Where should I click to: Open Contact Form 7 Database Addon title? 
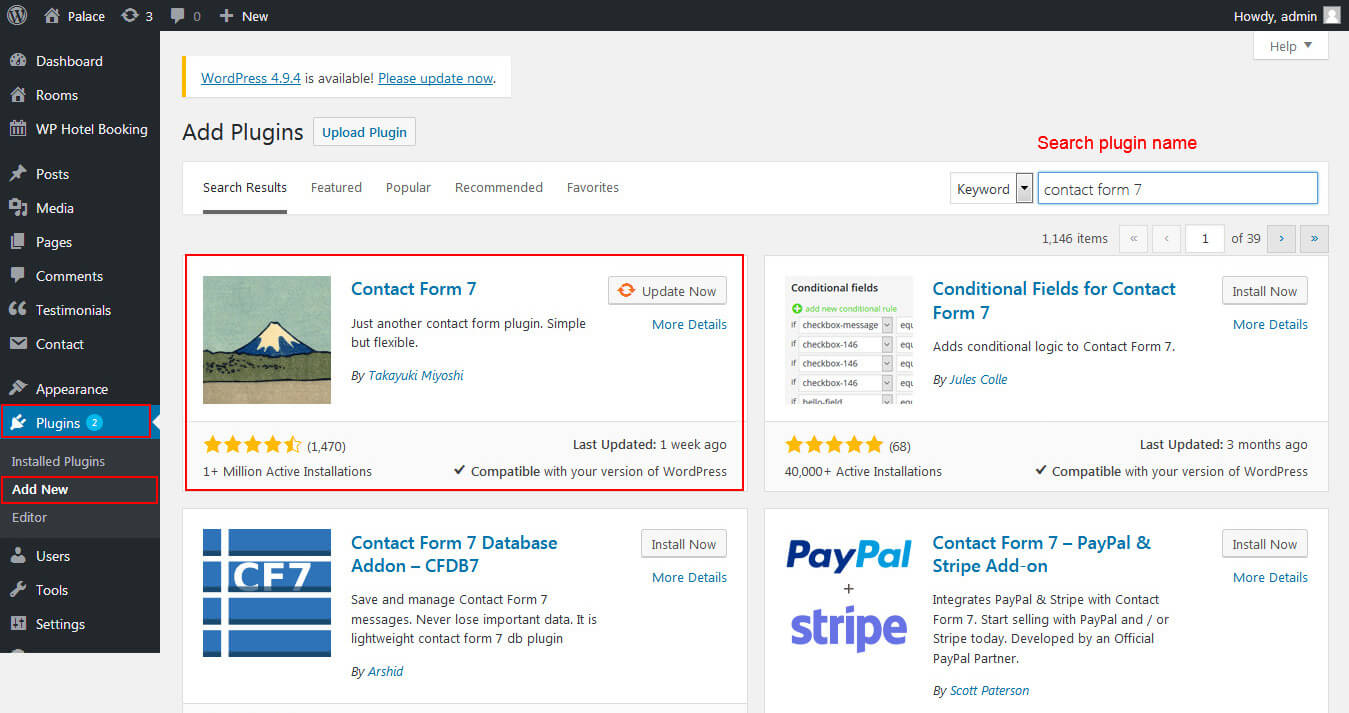pos(454,554)
